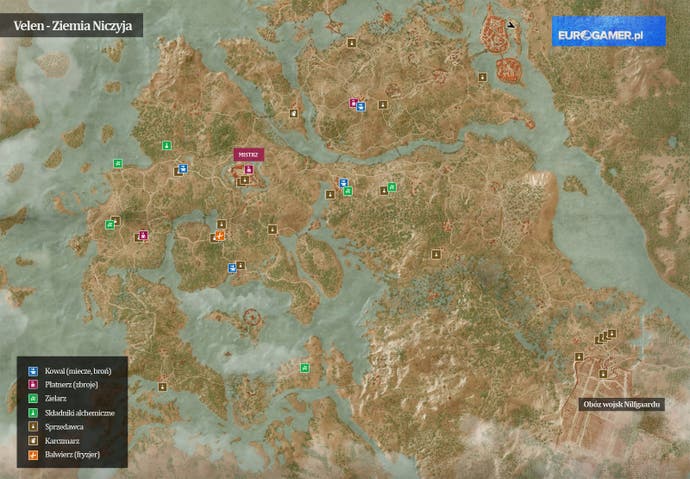Select the lone merchant icon east of the barber
The width and height of the screenshot is (690, 479).
pos(272,229)
